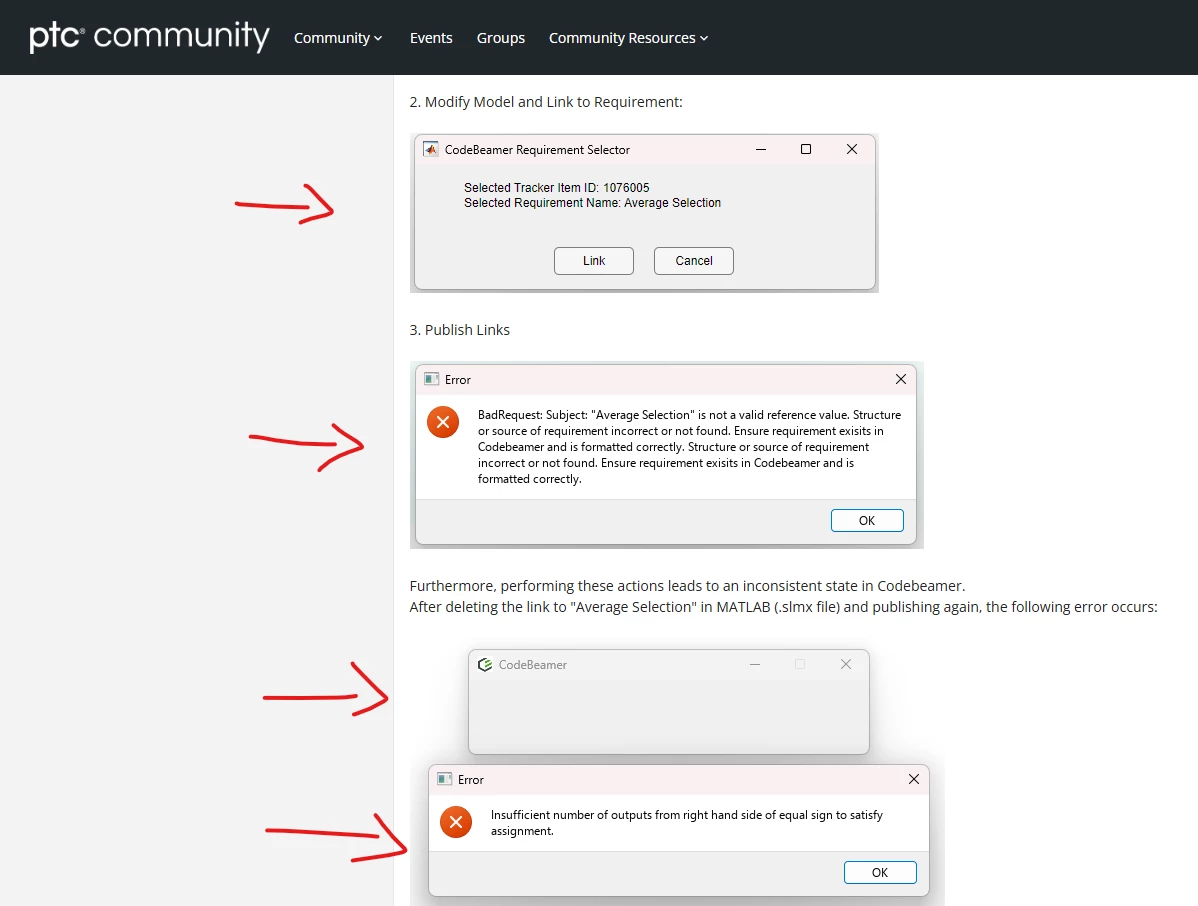Click the CodeBeamer logo icon in the empty window

[x=484, y=665]
